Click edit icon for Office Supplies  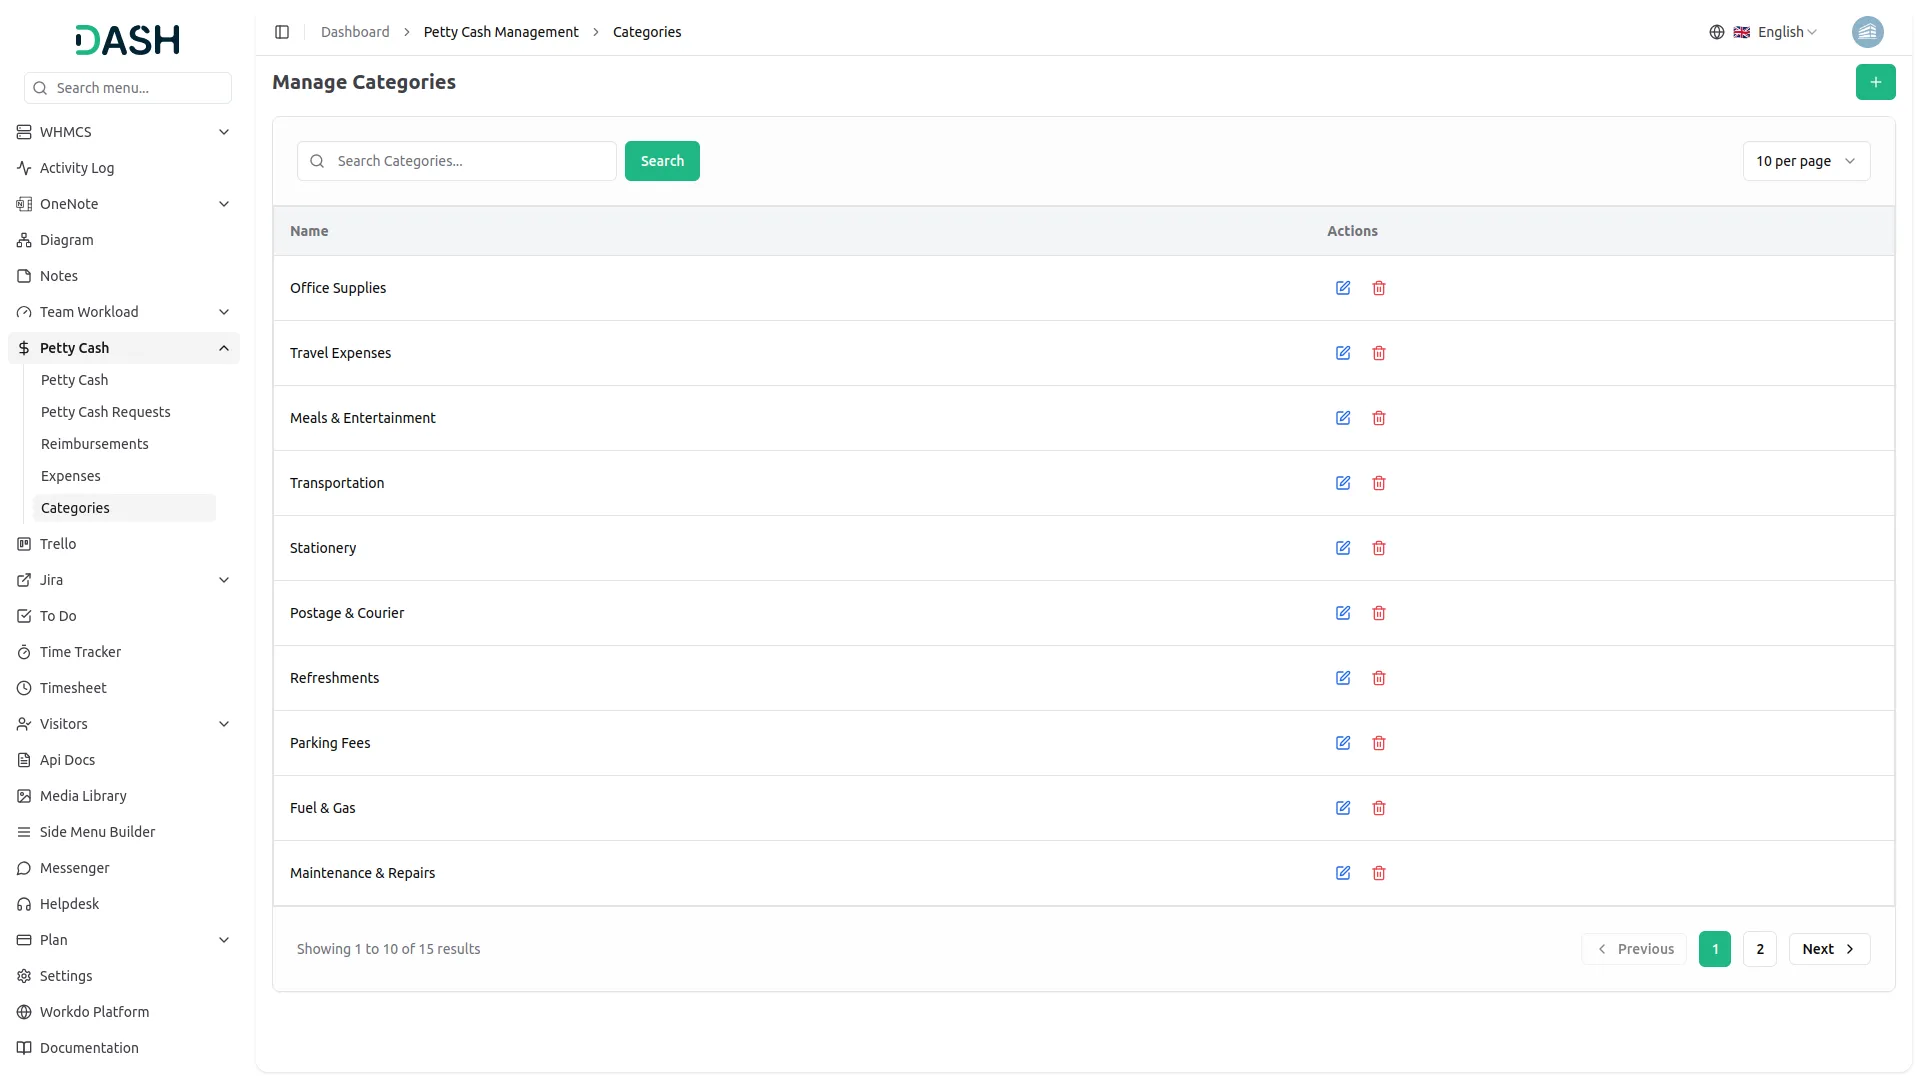click(x=1343, y=288)
